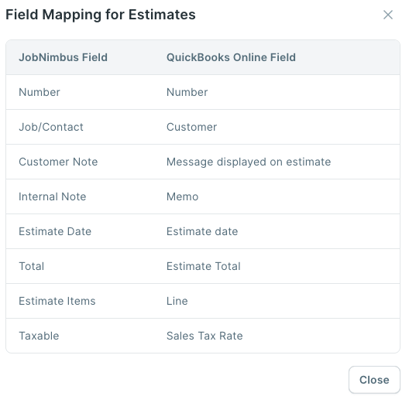Click the Number cell under JobNimbus Field
409x403 pixels.
[39, 92]
